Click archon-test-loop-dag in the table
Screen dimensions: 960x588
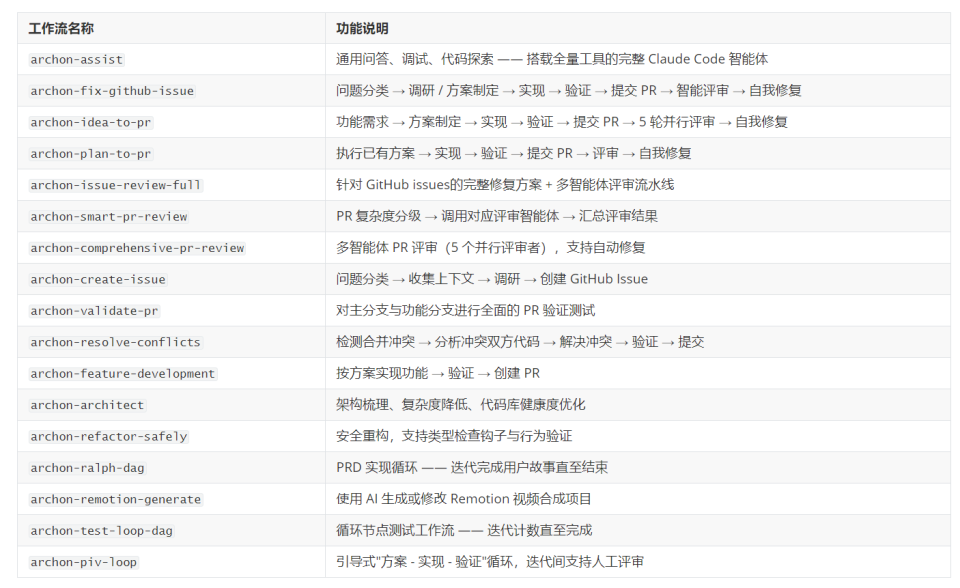[x=102, y=530]
